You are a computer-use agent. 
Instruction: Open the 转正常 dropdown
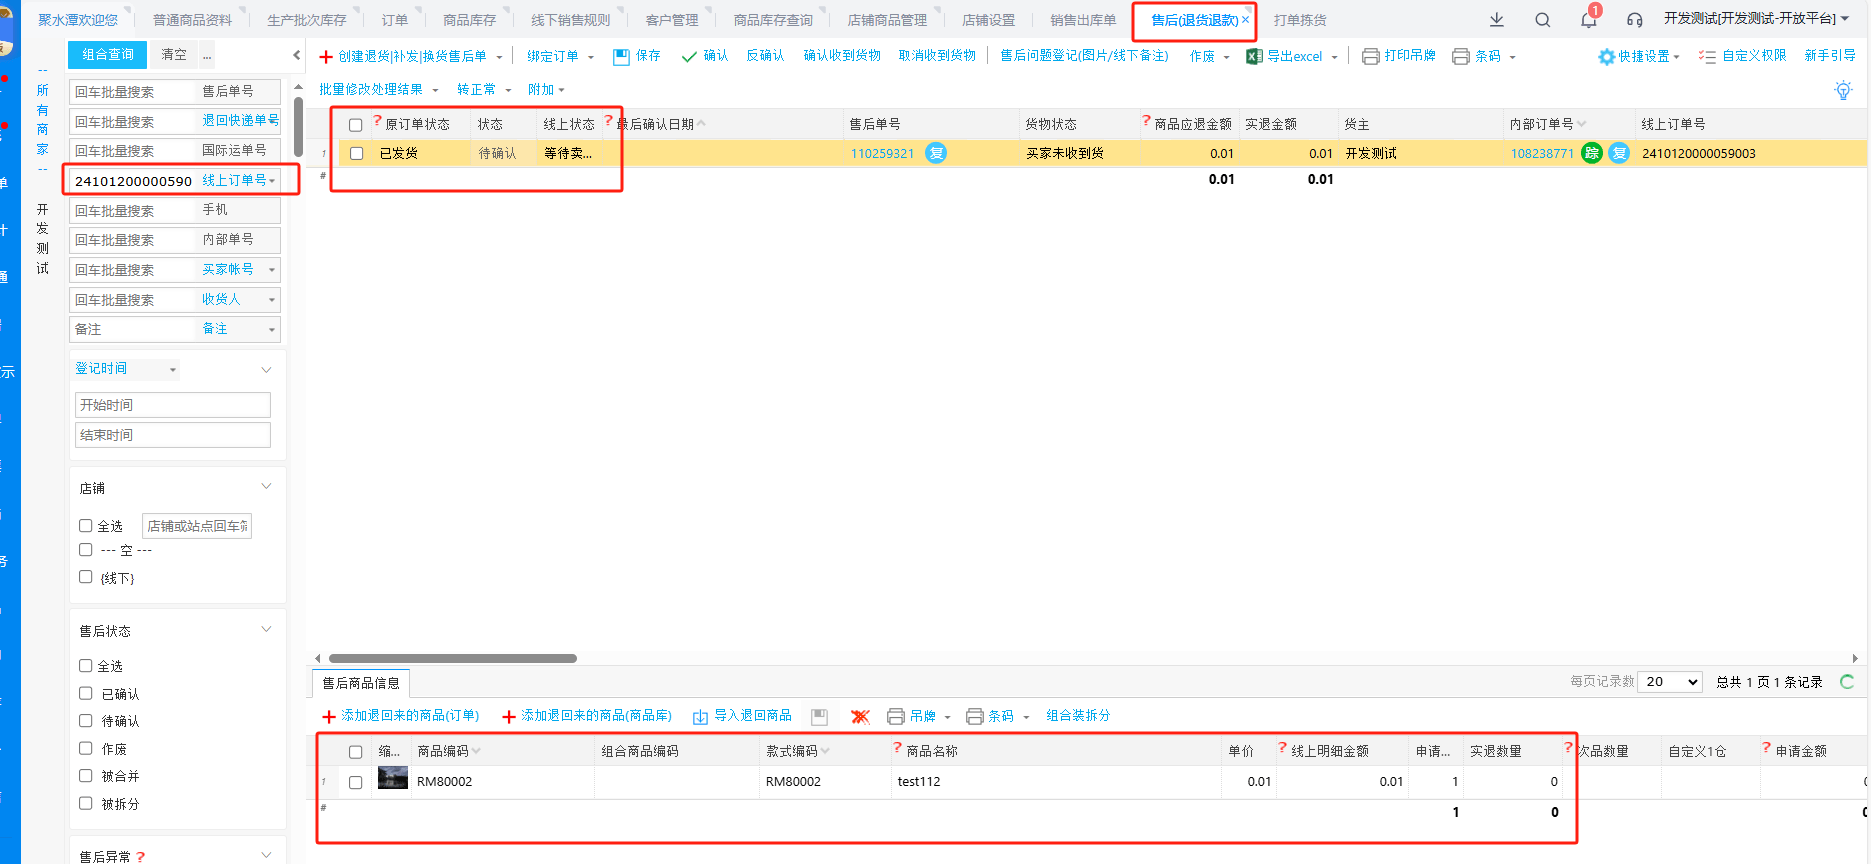pyautogui.click(x=484, y=90)
